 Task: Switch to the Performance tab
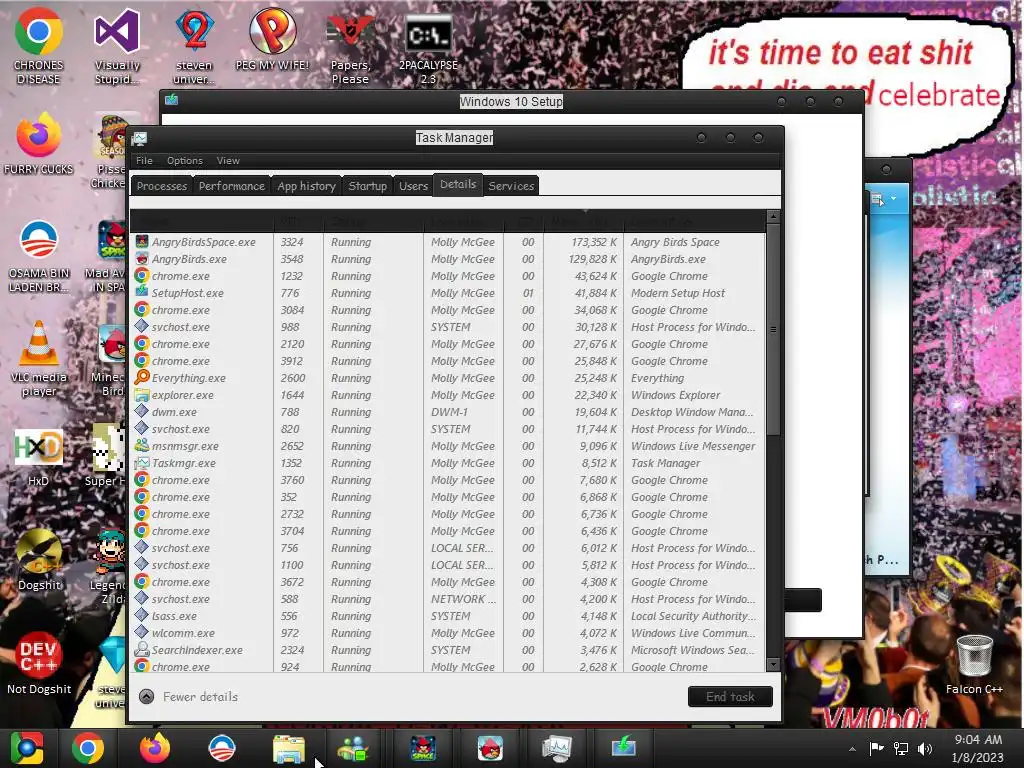point(232,186)
